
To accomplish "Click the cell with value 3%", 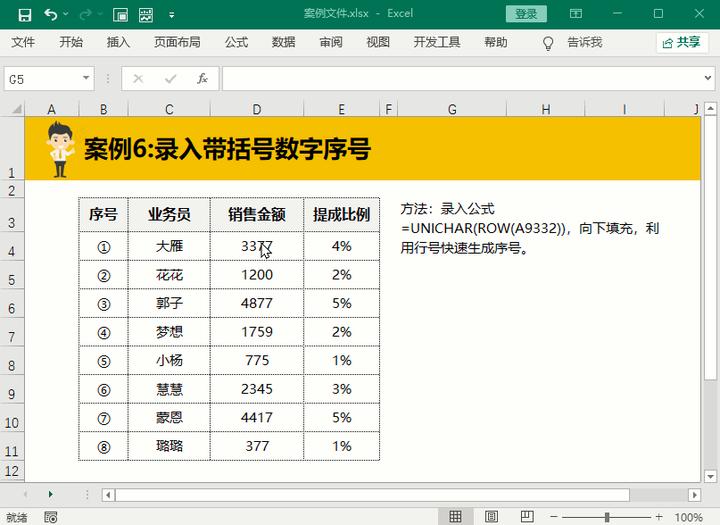I will click(342, 389).
